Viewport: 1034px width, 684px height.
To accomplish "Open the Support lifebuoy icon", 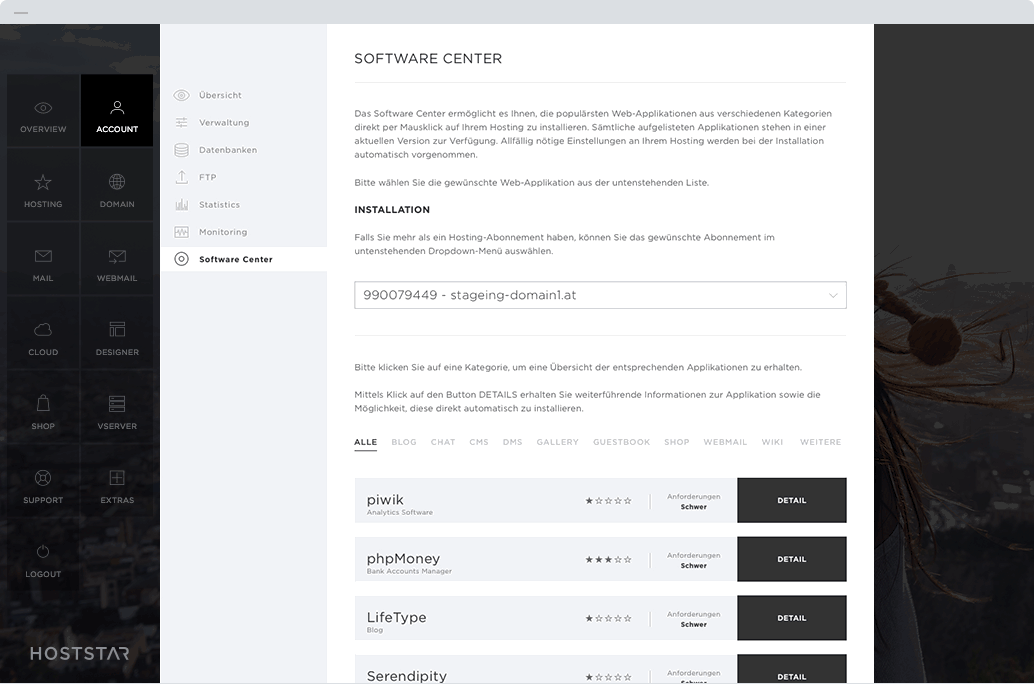I will pyautogui.click(x=43, y=478).
